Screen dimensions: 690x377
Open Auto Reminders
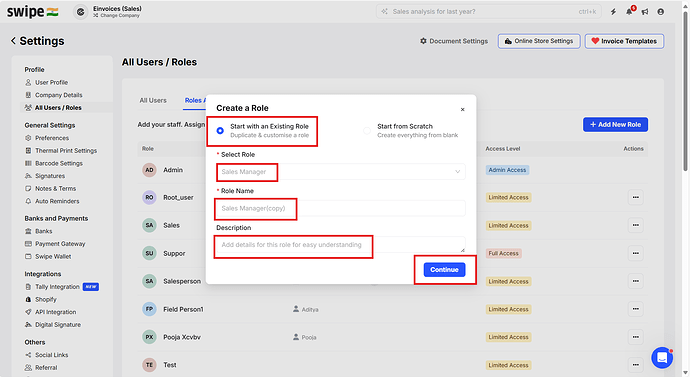point(52,201)
